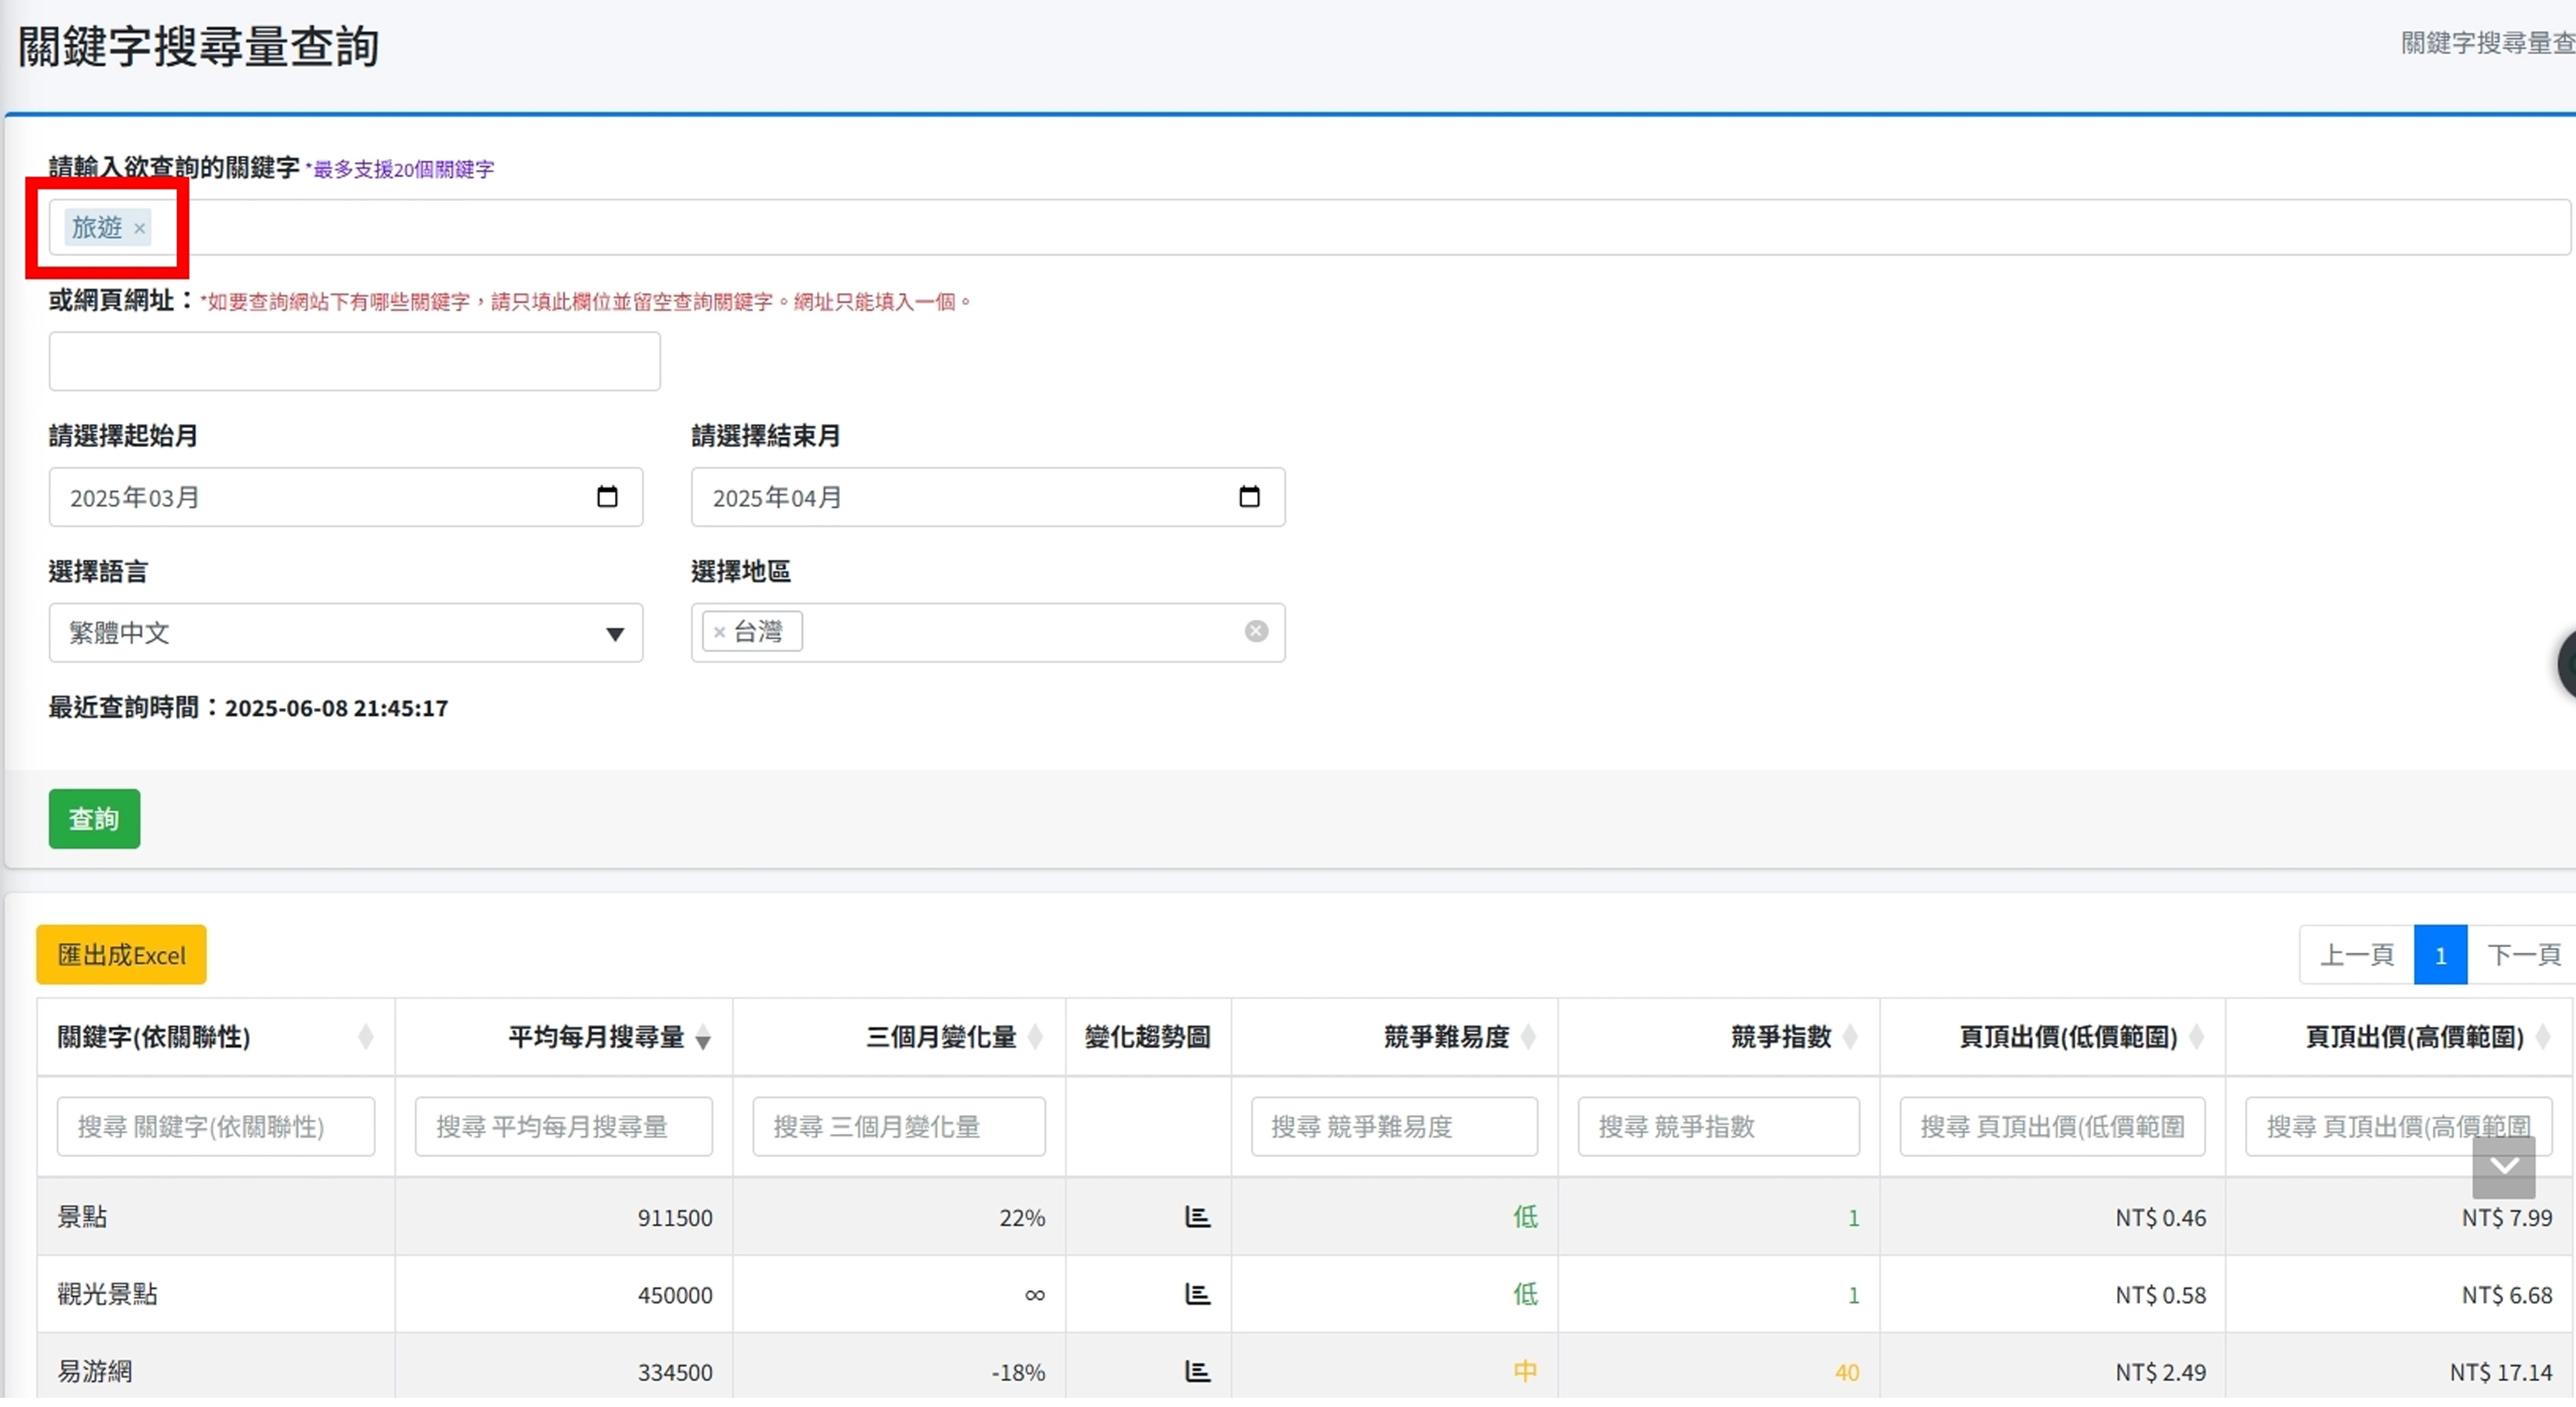
Task: Select the 2025年03月 start month field
Action: pos(345,497)
